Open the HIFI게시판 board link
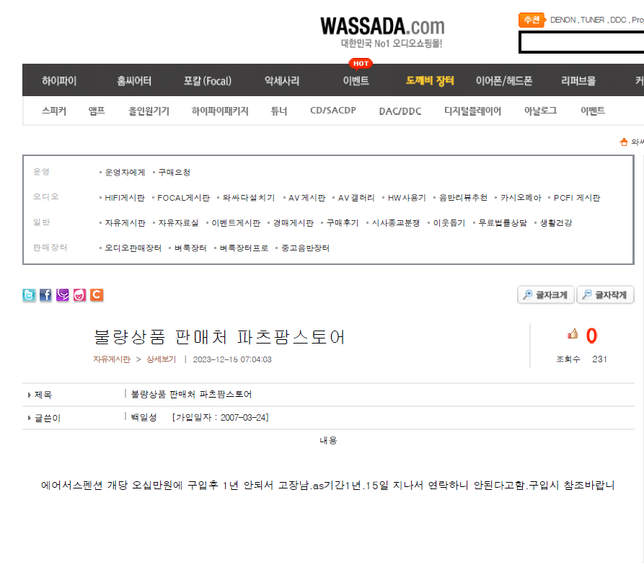Screen dimensions: 644x563 click(x=125, y=198)
